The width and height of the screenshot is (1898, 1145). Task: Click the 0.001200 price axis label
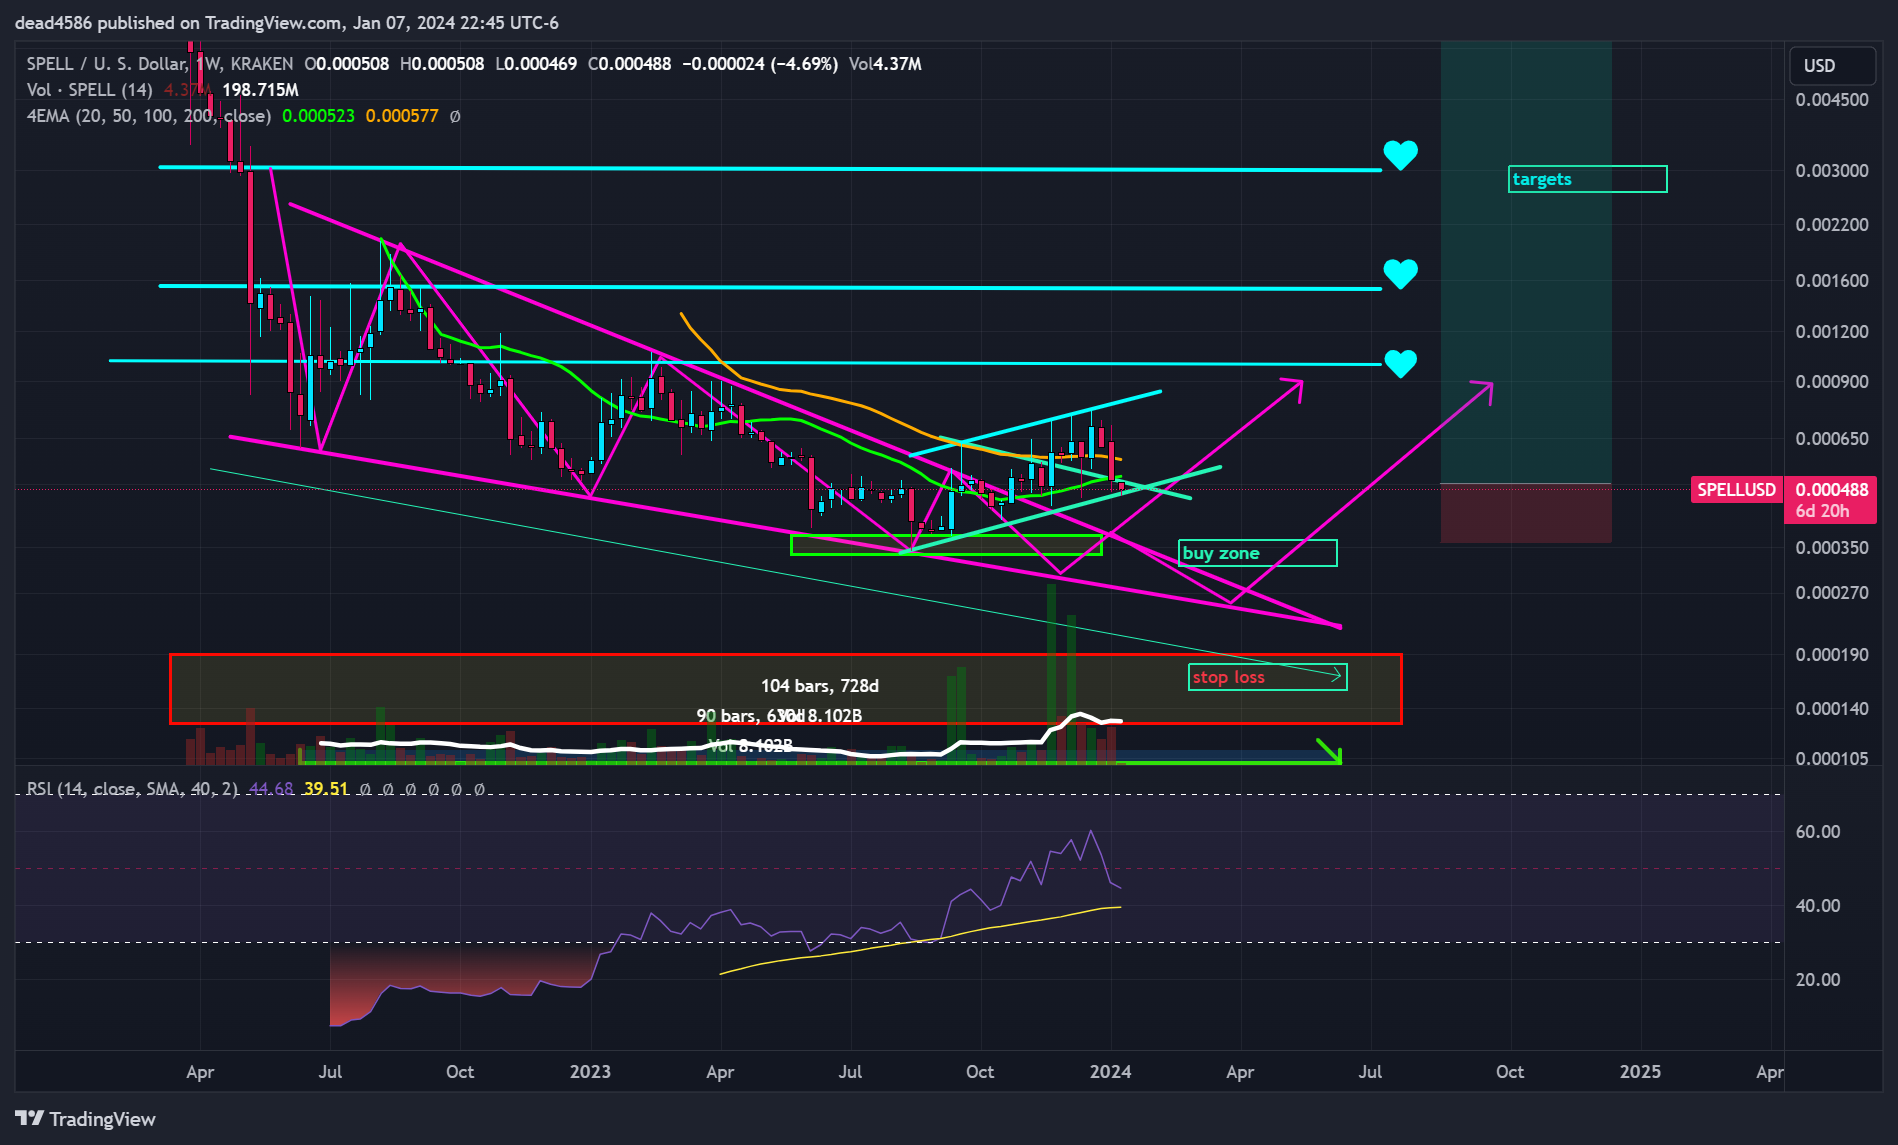[x=1832, y=332]
